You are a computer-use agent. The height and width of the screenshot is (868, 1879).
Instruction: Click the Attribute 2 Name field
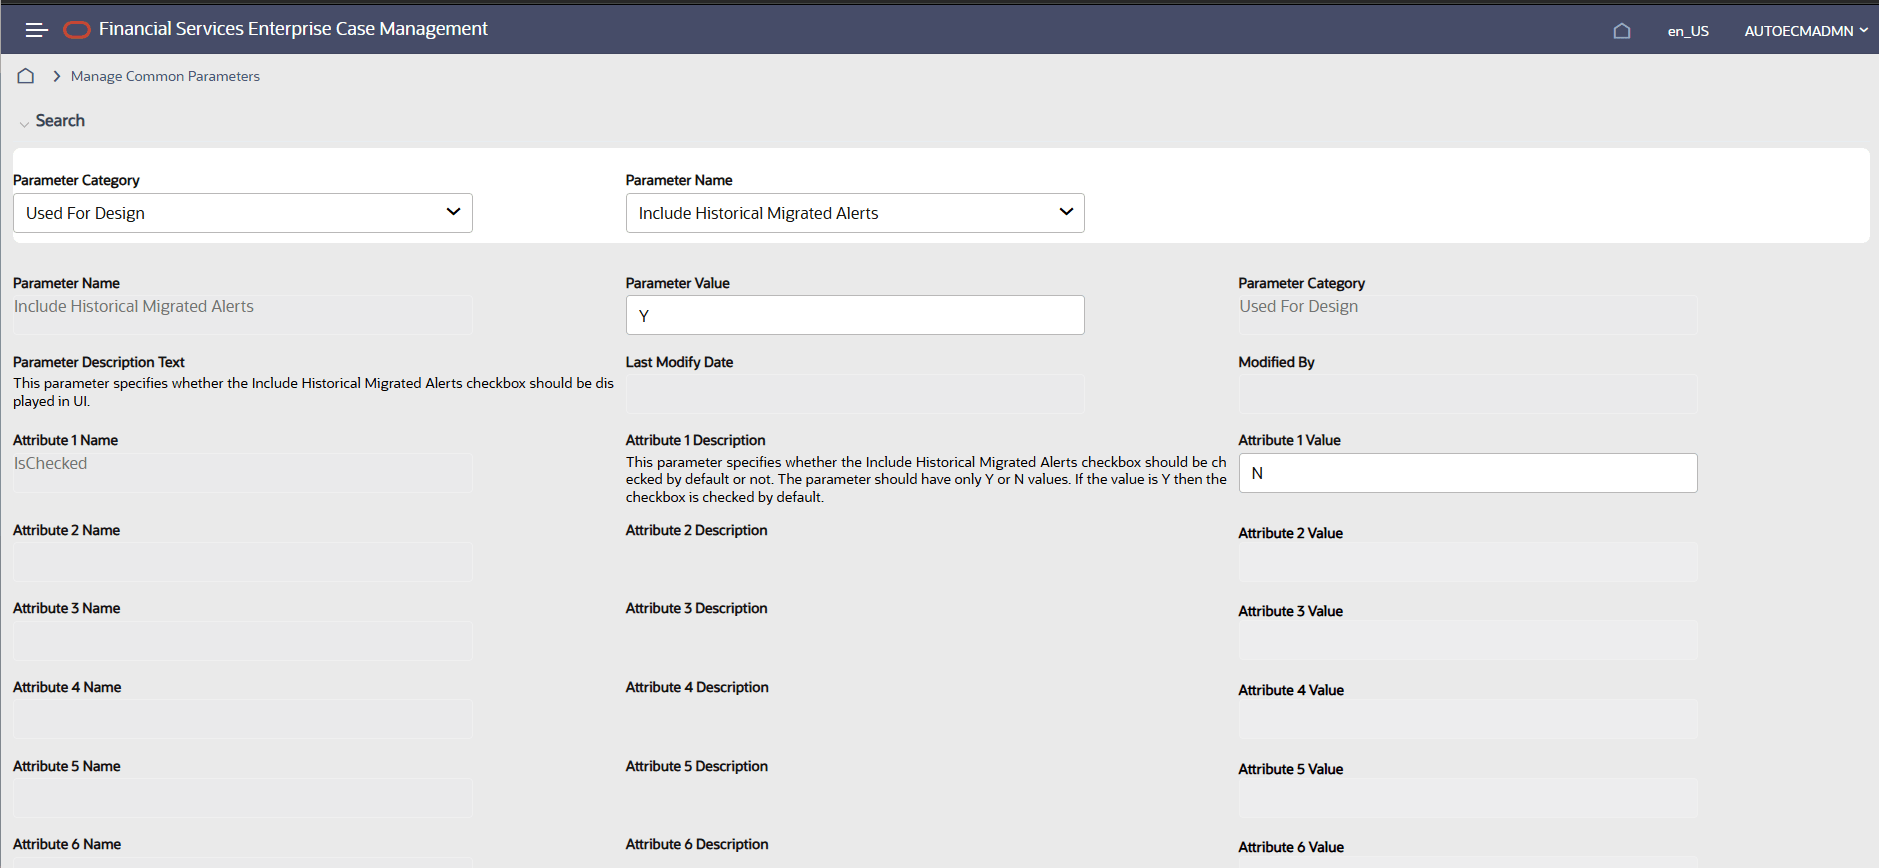243,562
